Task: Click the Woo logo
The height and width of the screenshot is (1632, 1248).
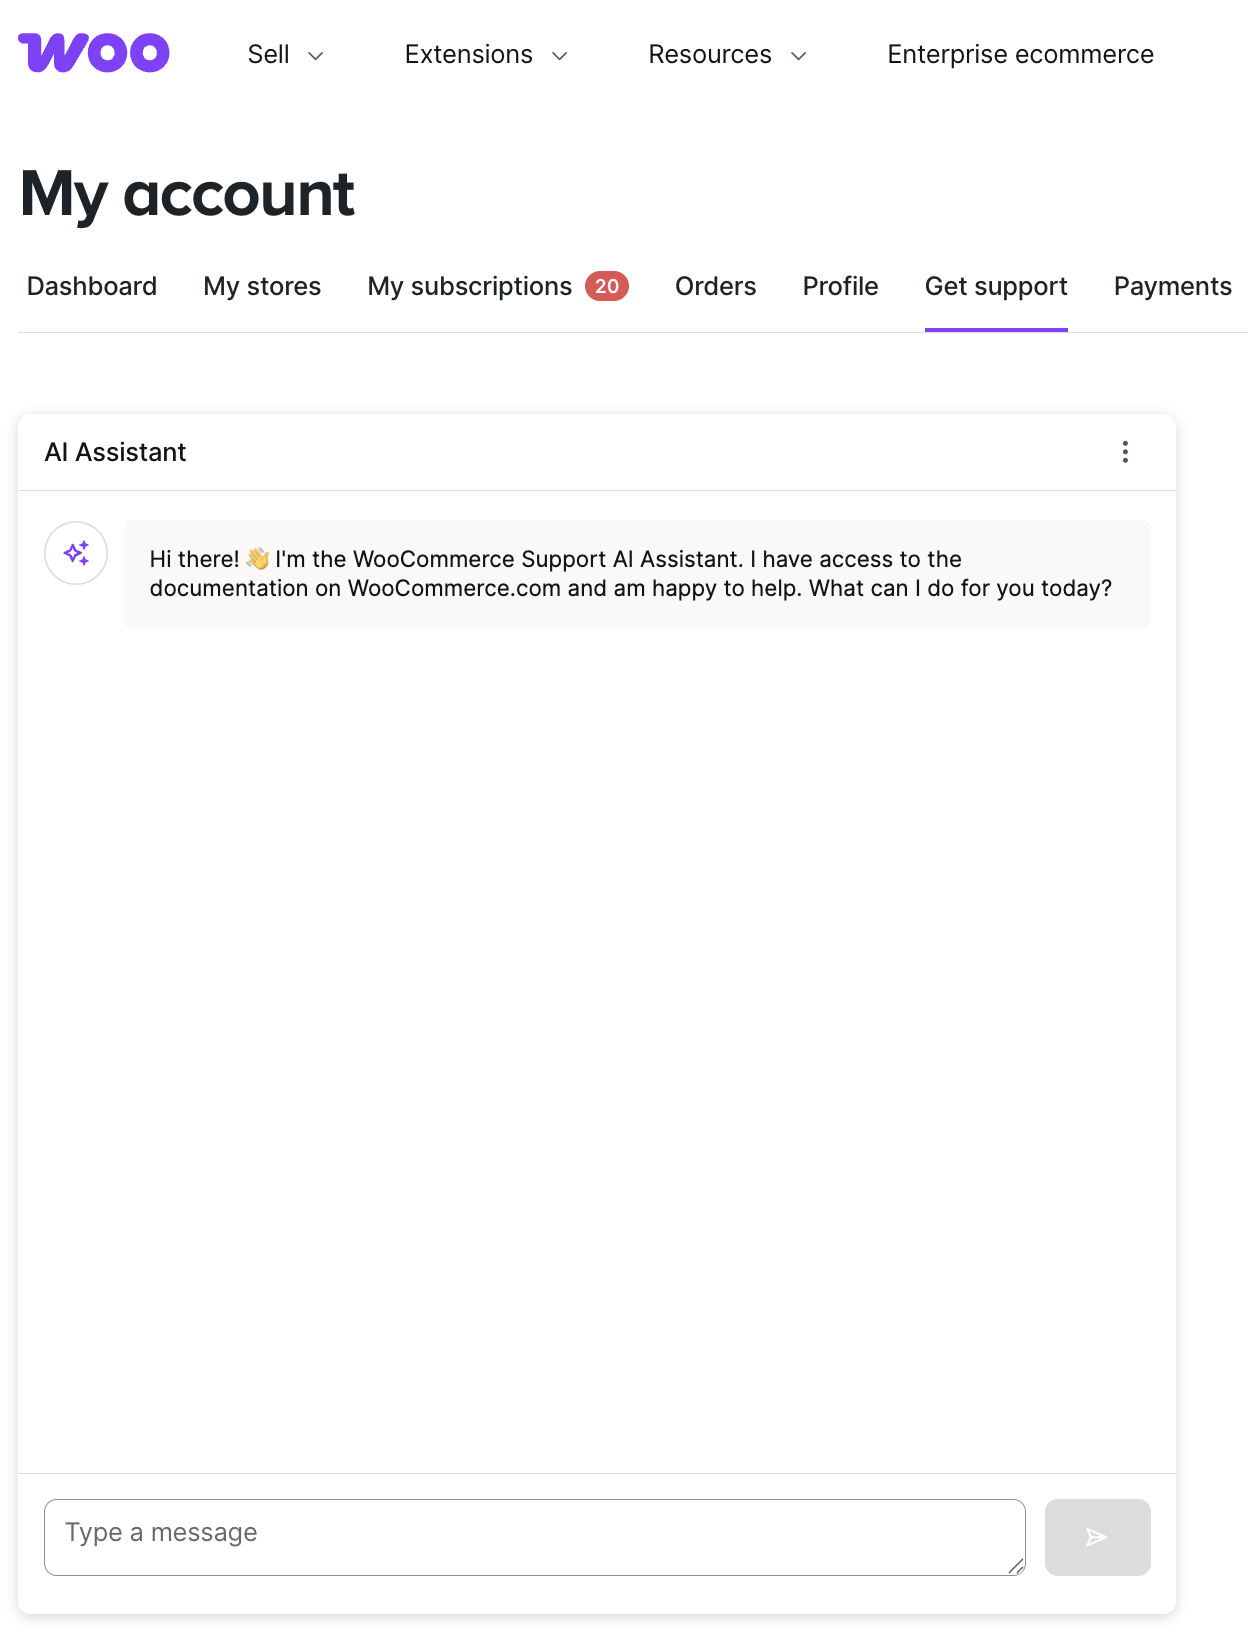Action: click(94, 53)
